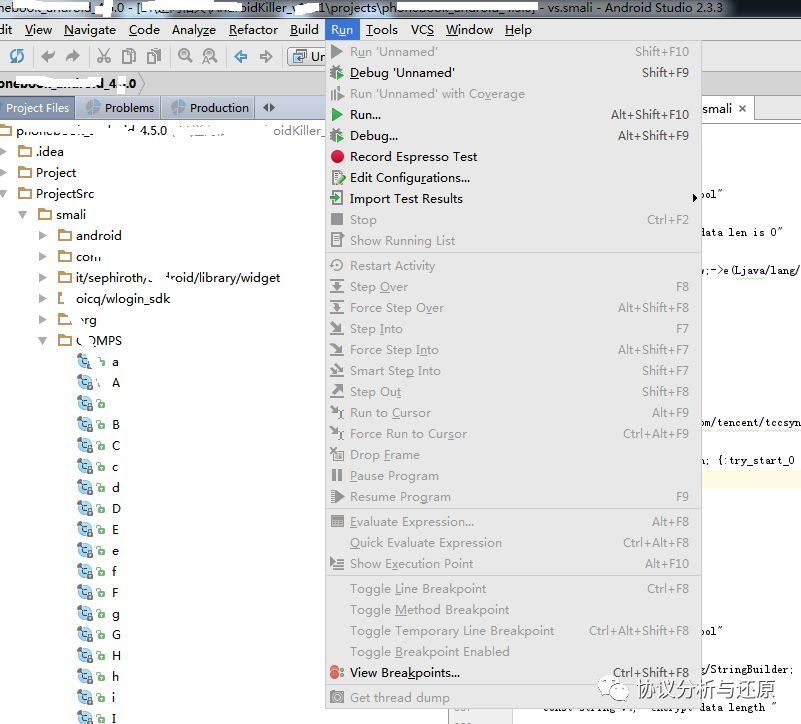Screen dimensions: 801x724
Task: Click the Import Test Results icon
Action: pos(337,198)
